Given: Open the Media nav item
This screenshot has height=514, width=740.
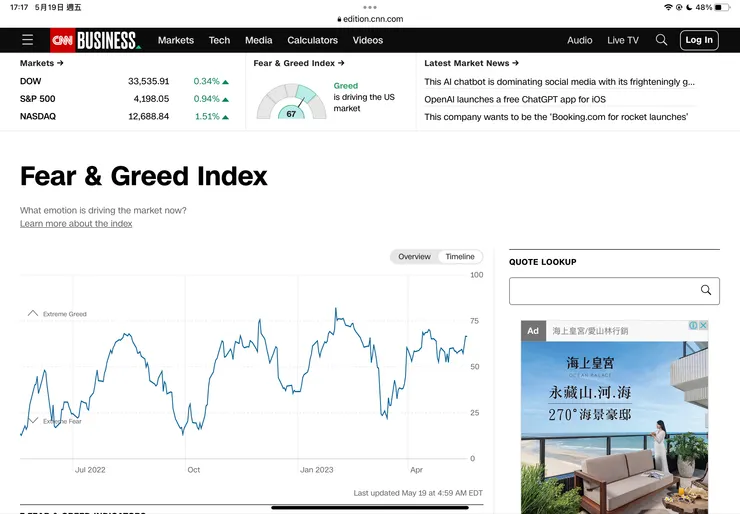Looking at the screenshot, I should point(259,40).
